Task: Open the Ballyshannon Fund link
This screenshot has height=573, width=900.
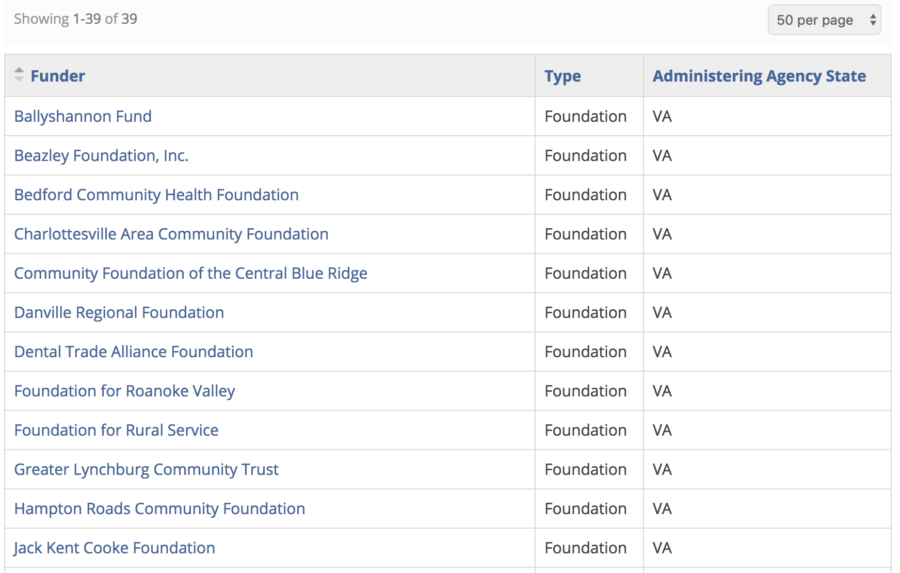Action: (x=83, y=116)
